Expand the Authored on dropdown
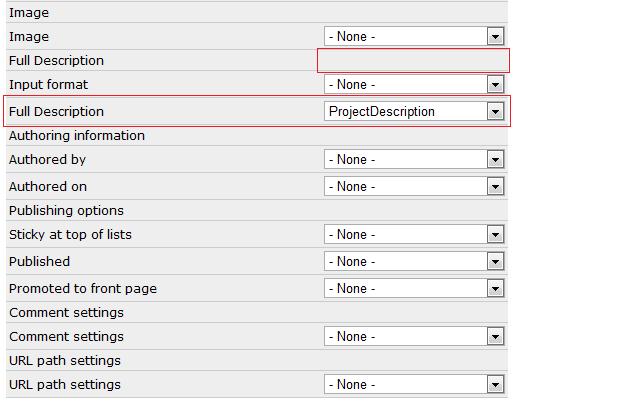625x407 pixels. [413, 187]
